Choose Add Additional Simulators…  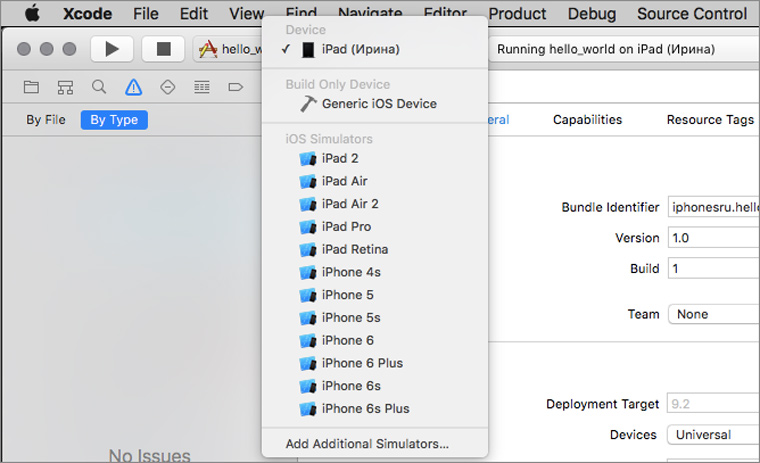(x=375, y=444)
